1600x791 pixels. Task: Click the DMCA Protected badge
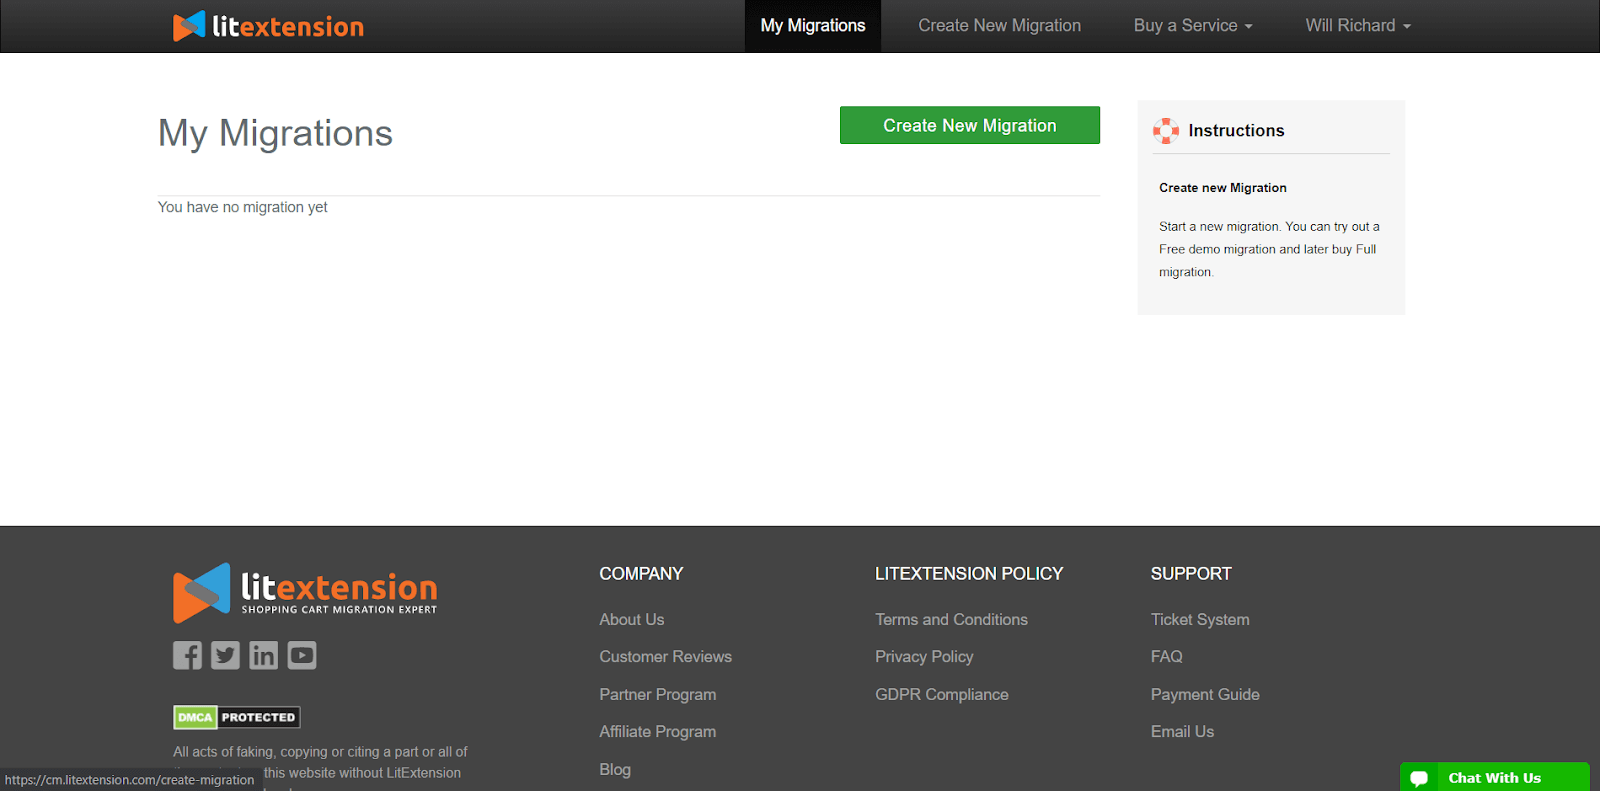point(236,717)
